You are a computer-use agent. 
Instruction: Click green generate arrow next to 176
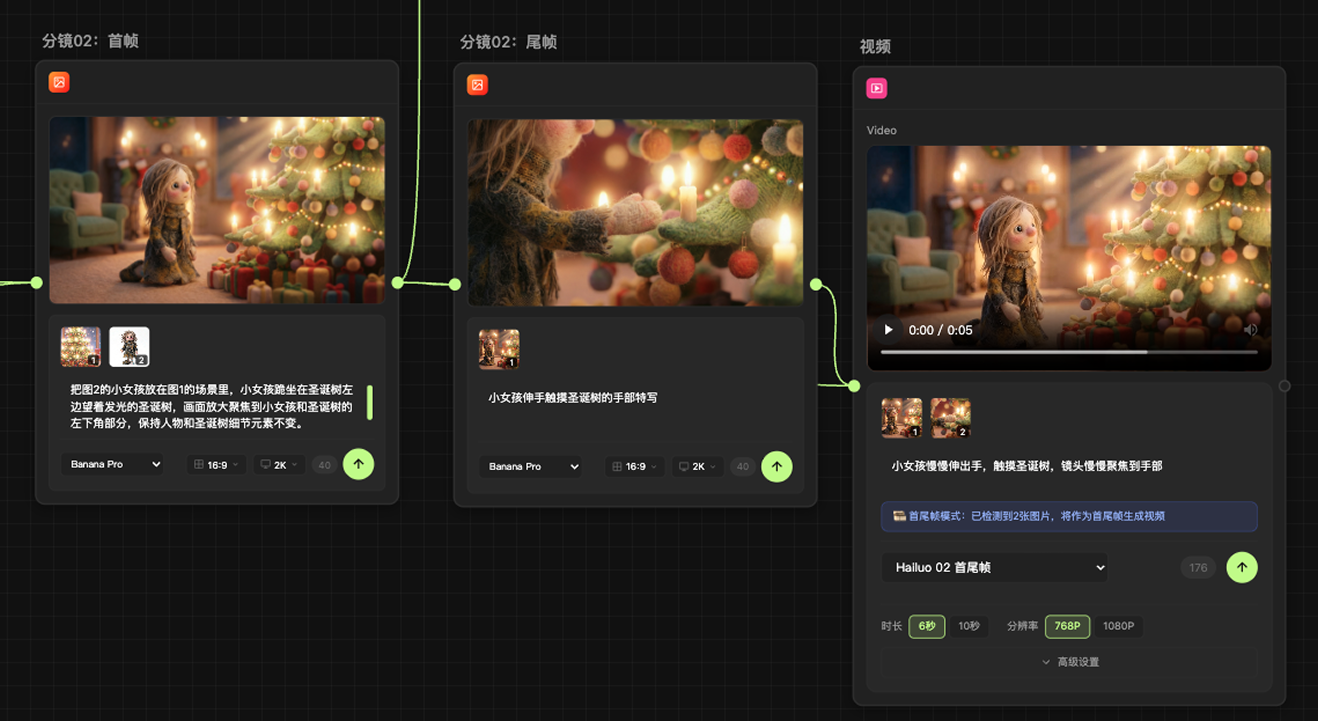(x=1241, y=567)
